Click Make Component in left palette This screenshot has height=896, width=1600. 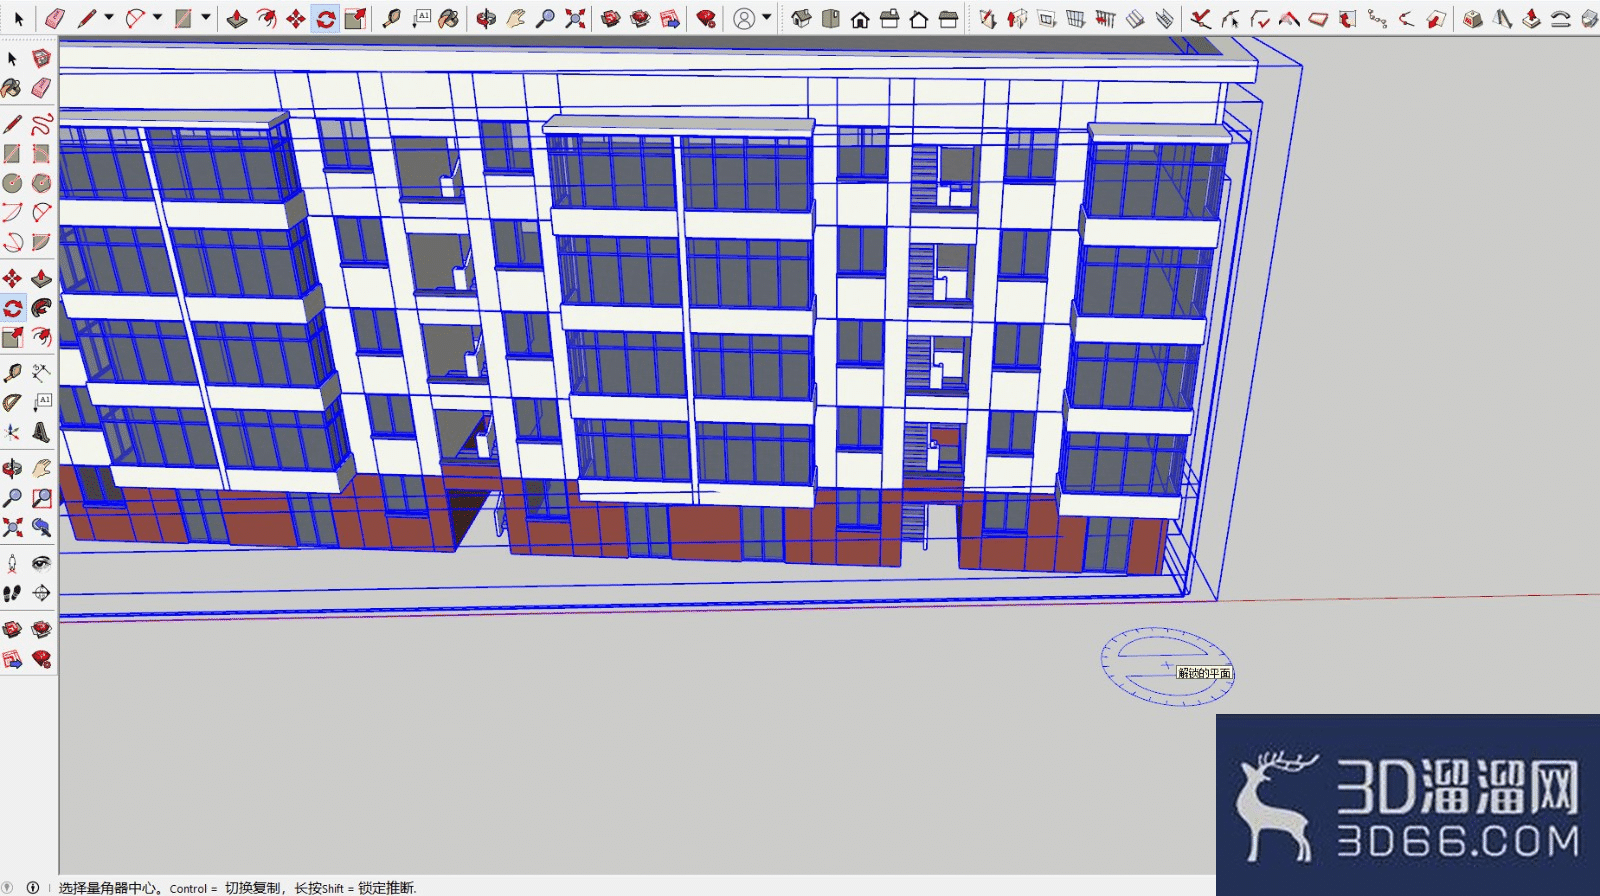tap(41, 58)
